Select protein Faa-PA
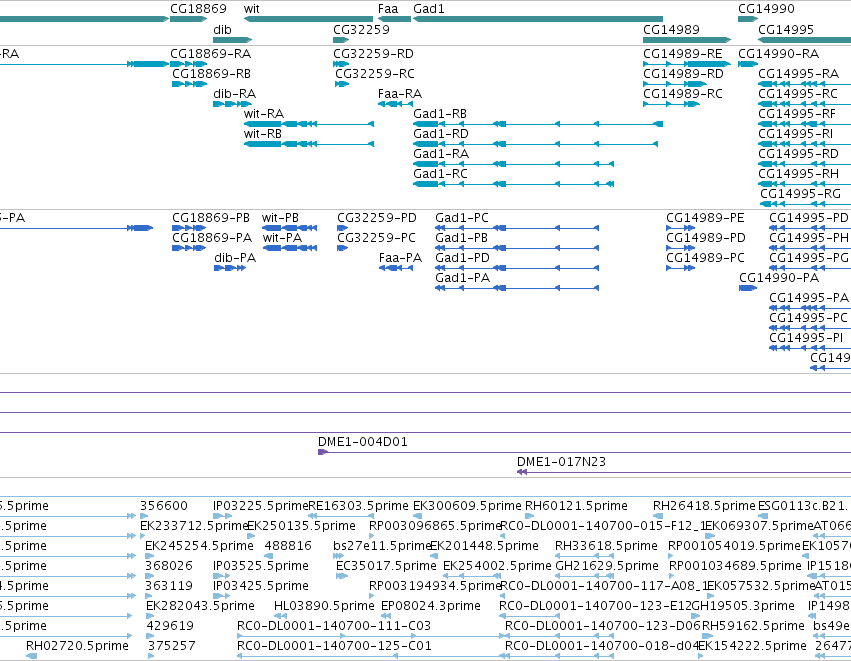 pos(395,268)
